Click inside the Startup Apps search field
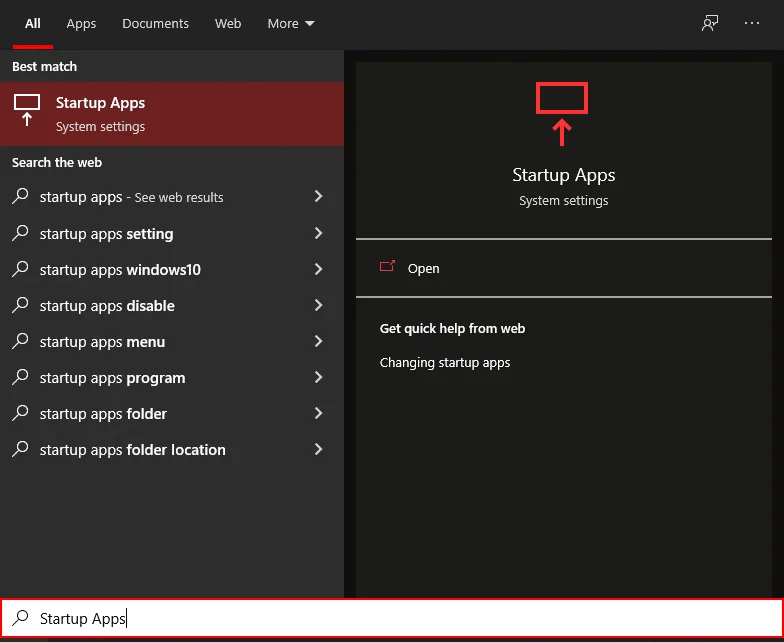784x642 pixels. click(400, 619)
